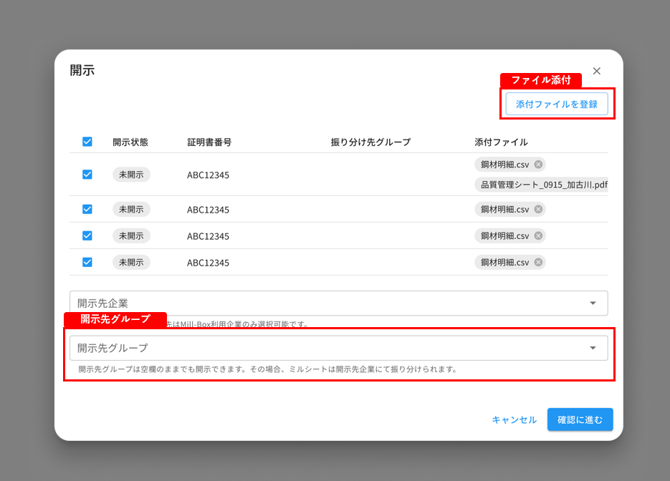
Task: Open the 開示先グループ dropdown
Action: (x=338, y=348)
